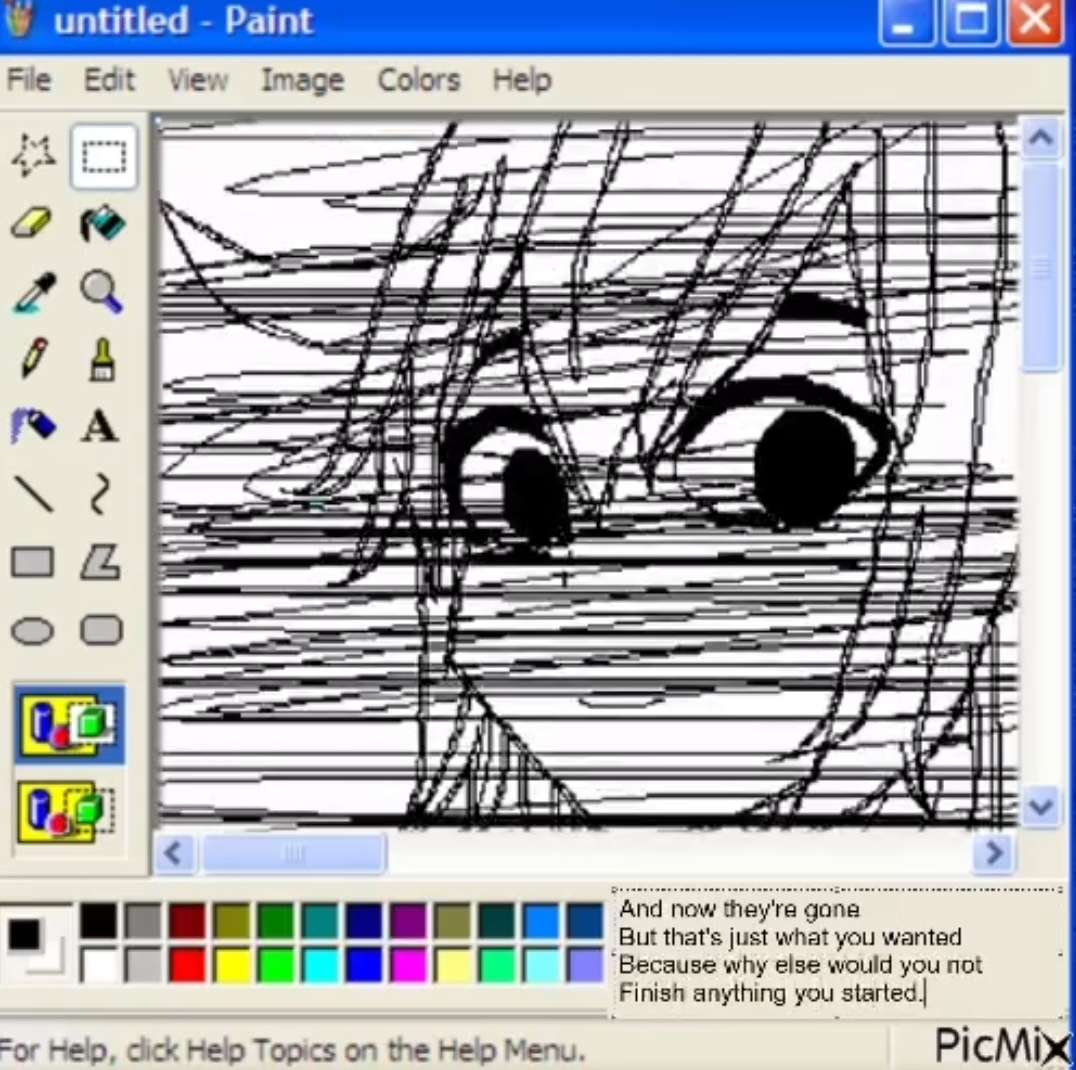
Task: Choose the Pencil tool
Action: (33, 358)
